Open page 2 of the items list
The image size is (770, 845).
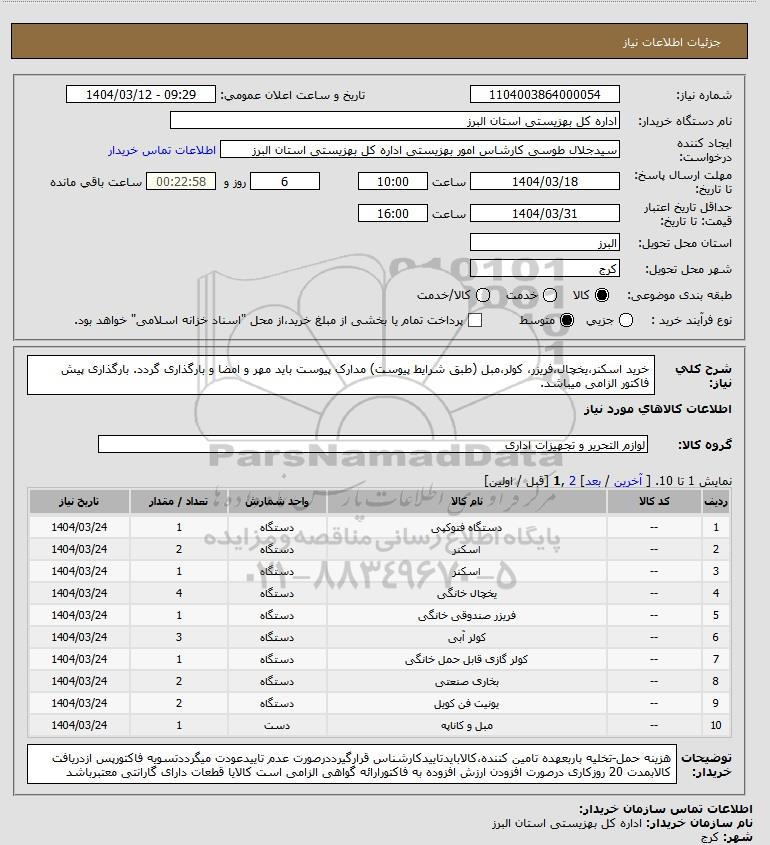(572, 481)
